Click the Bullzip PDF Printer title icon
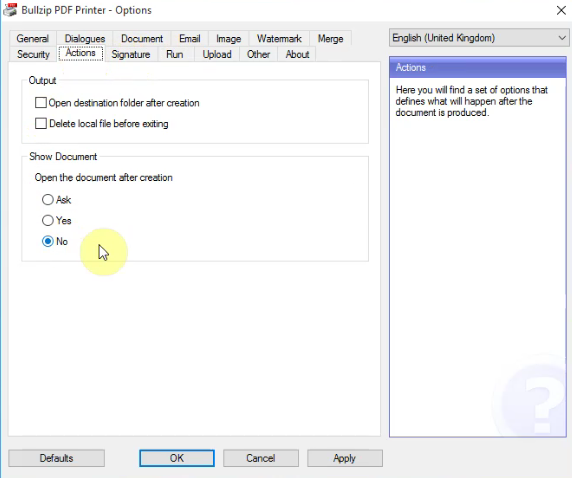 pyautogui.click(x=10, y=10)
